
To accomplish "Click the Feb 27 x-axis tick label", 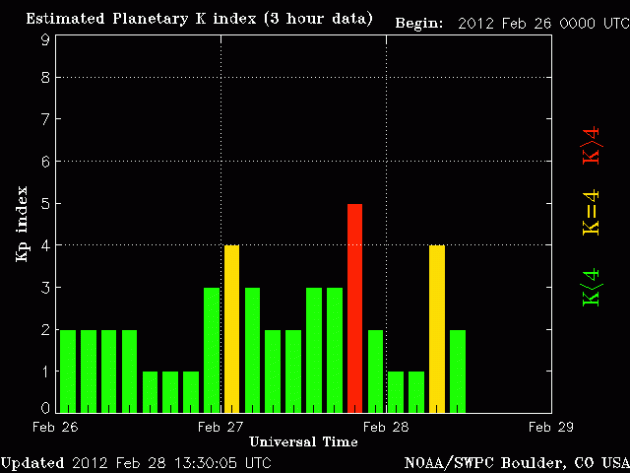I will pyautogui.click(x=221, y=426).
